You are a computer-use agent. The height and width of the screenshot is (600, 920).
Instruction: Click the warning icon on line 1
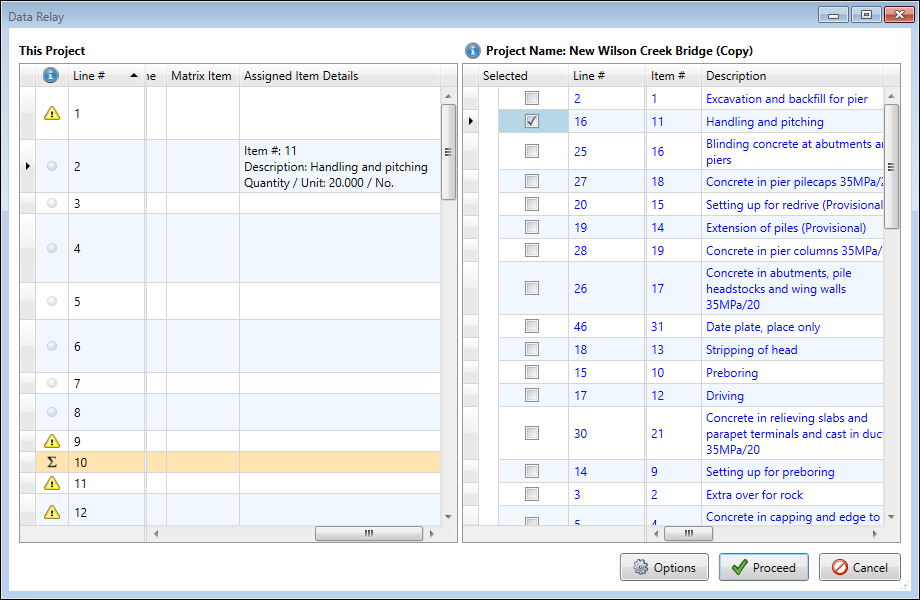coord(52,113)
